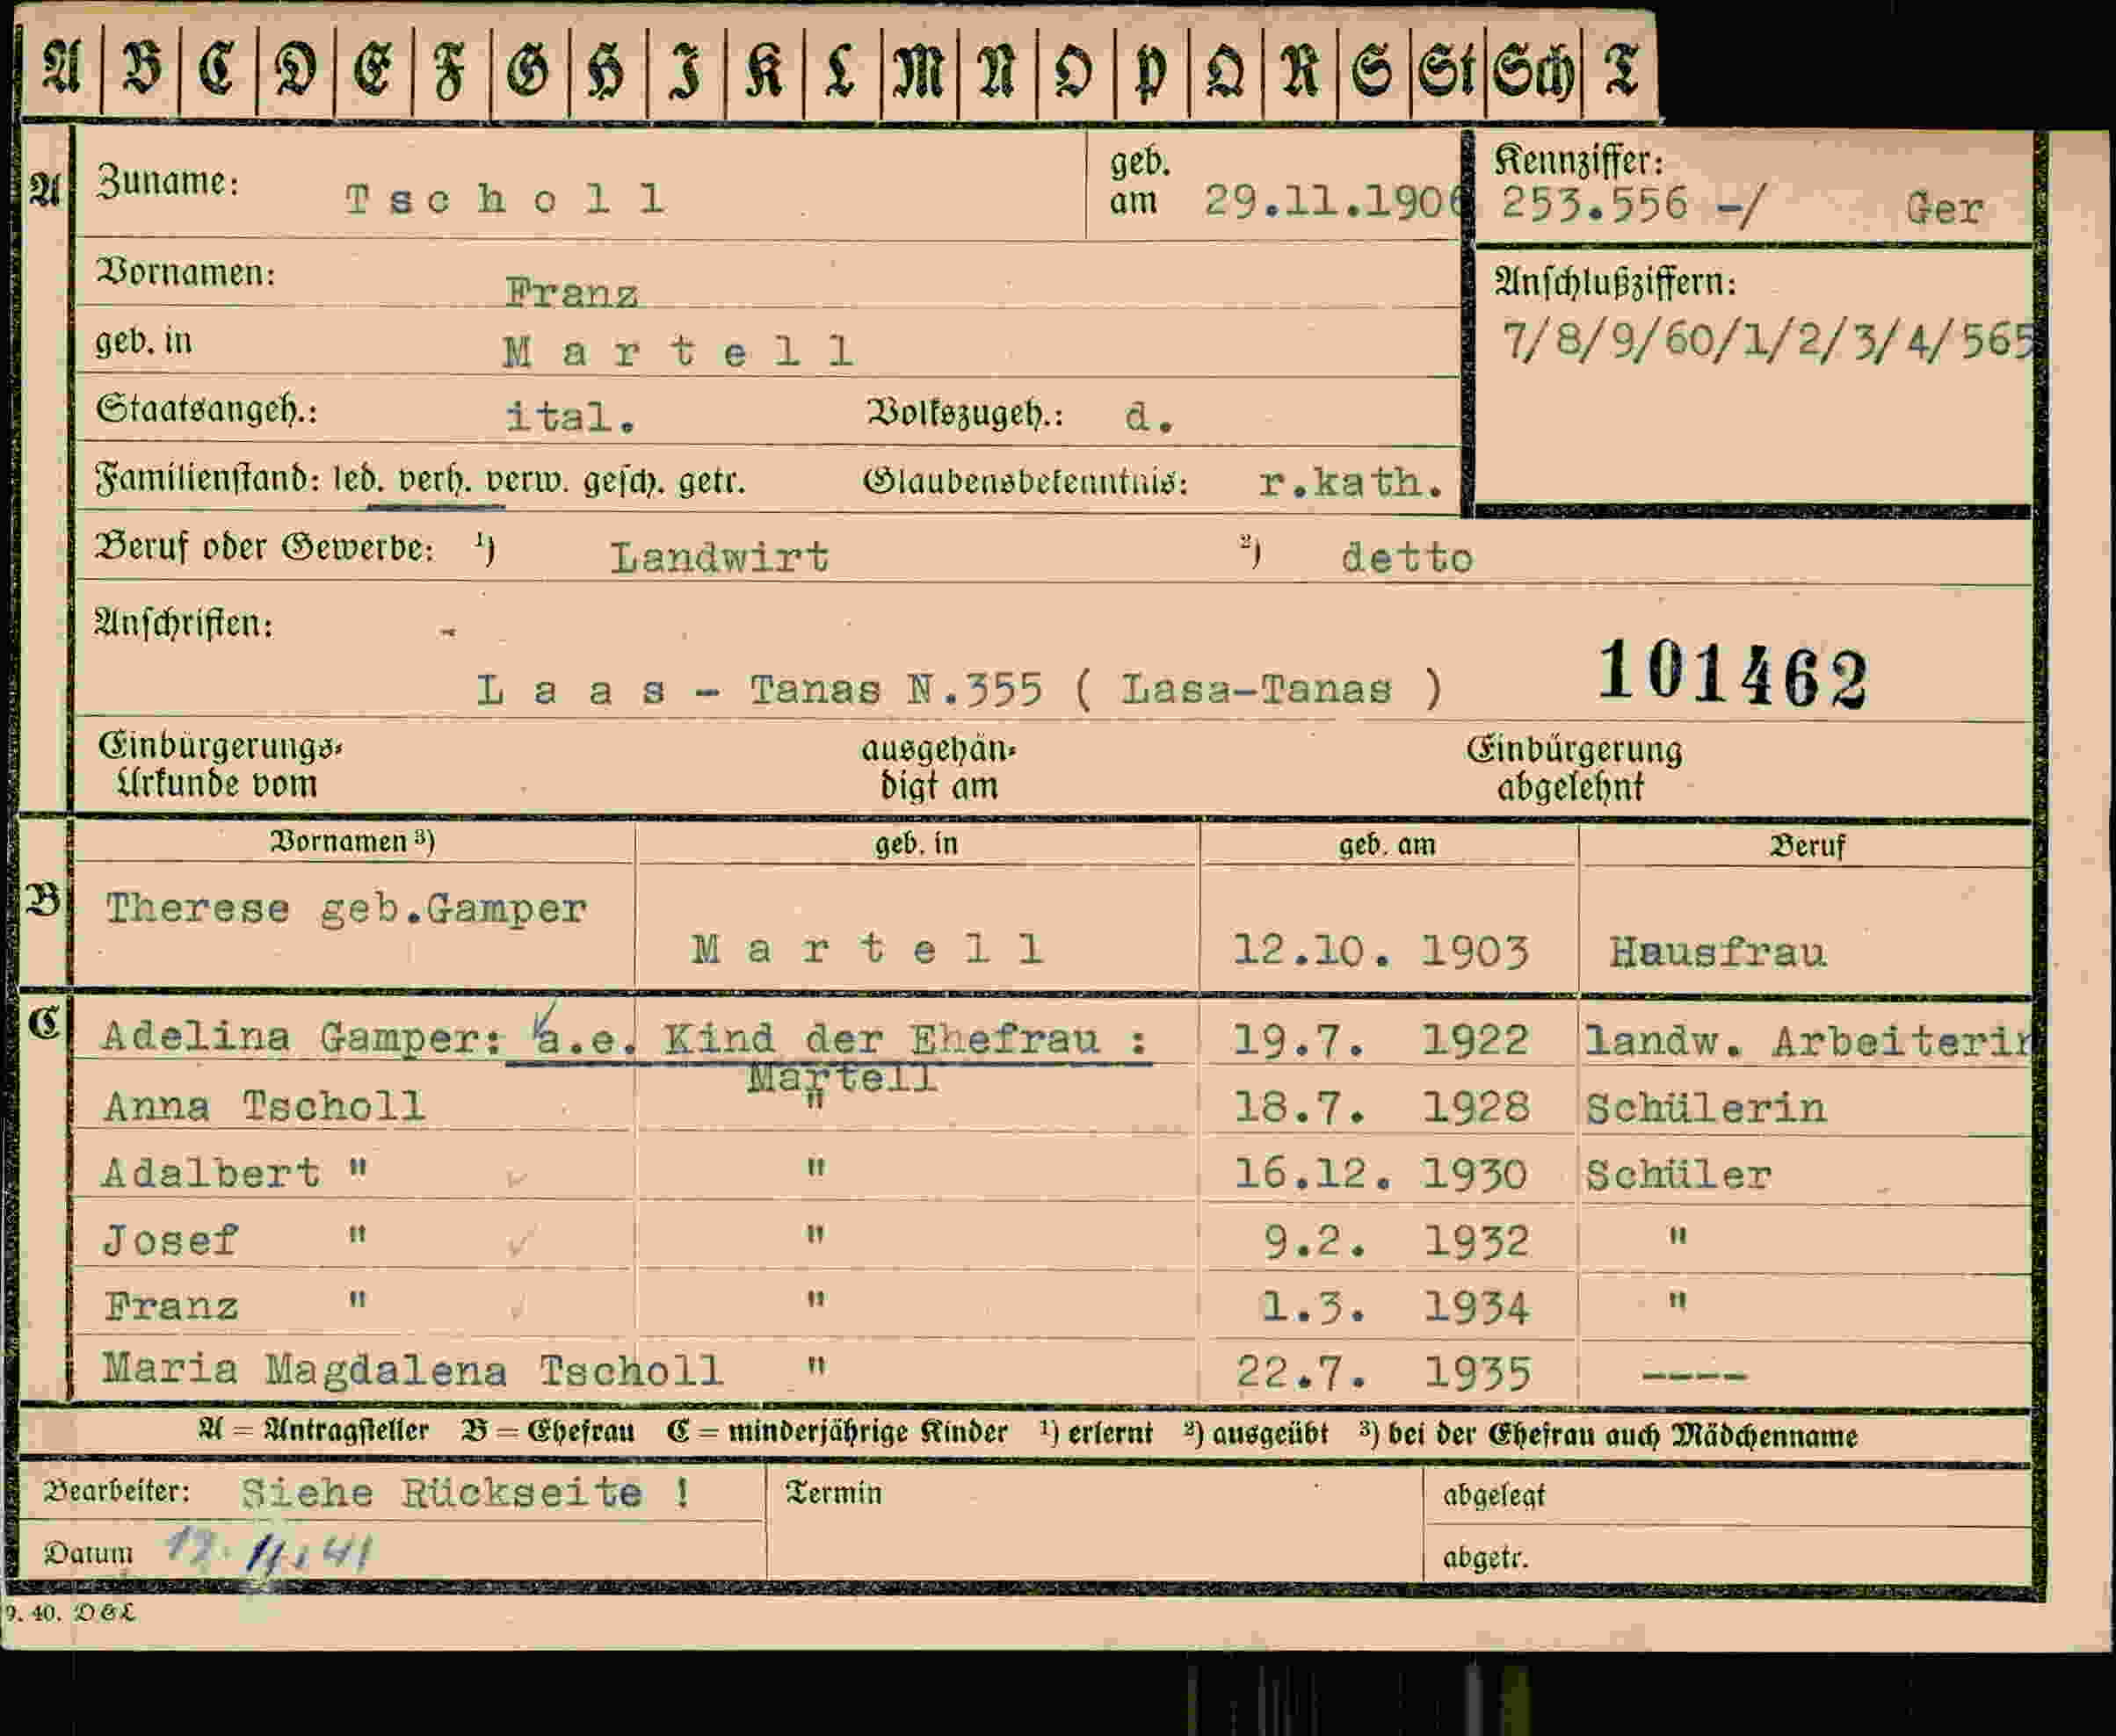2116x1736 pixels.
Task: Click the surname value Tscholl
Action: tap(505, 200)
